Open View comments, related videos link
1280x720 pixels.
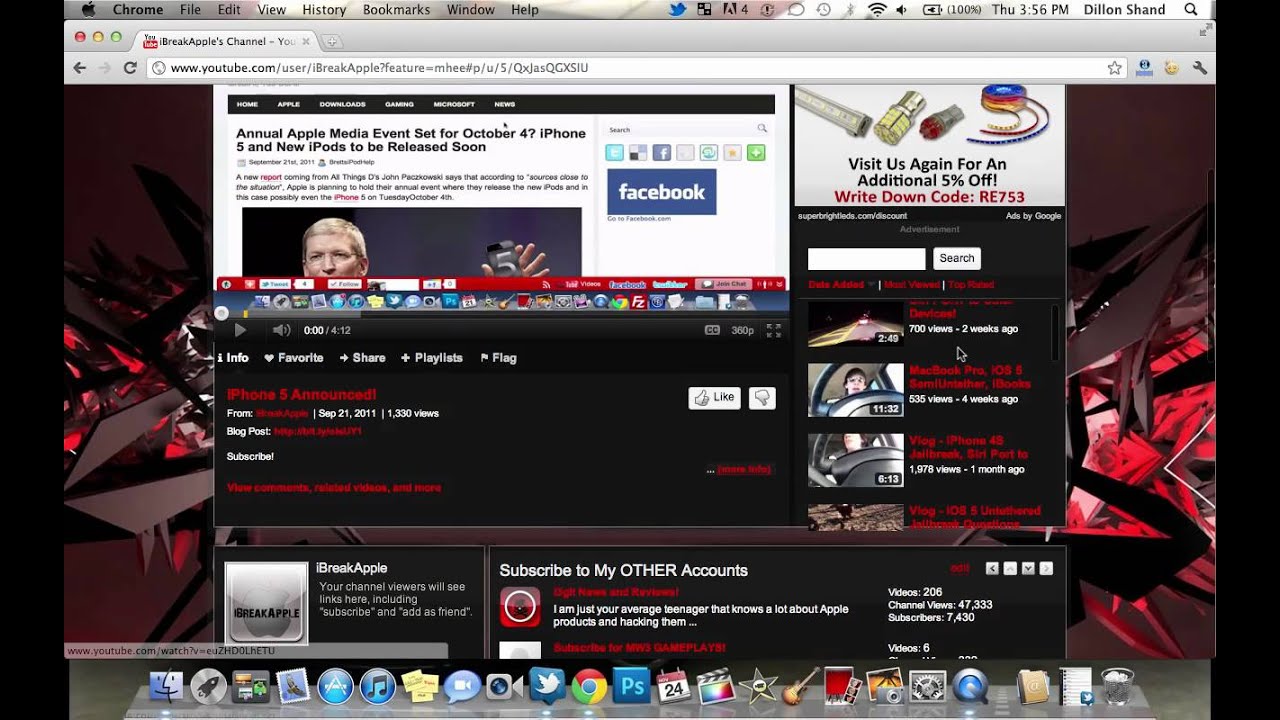[334, 488]
